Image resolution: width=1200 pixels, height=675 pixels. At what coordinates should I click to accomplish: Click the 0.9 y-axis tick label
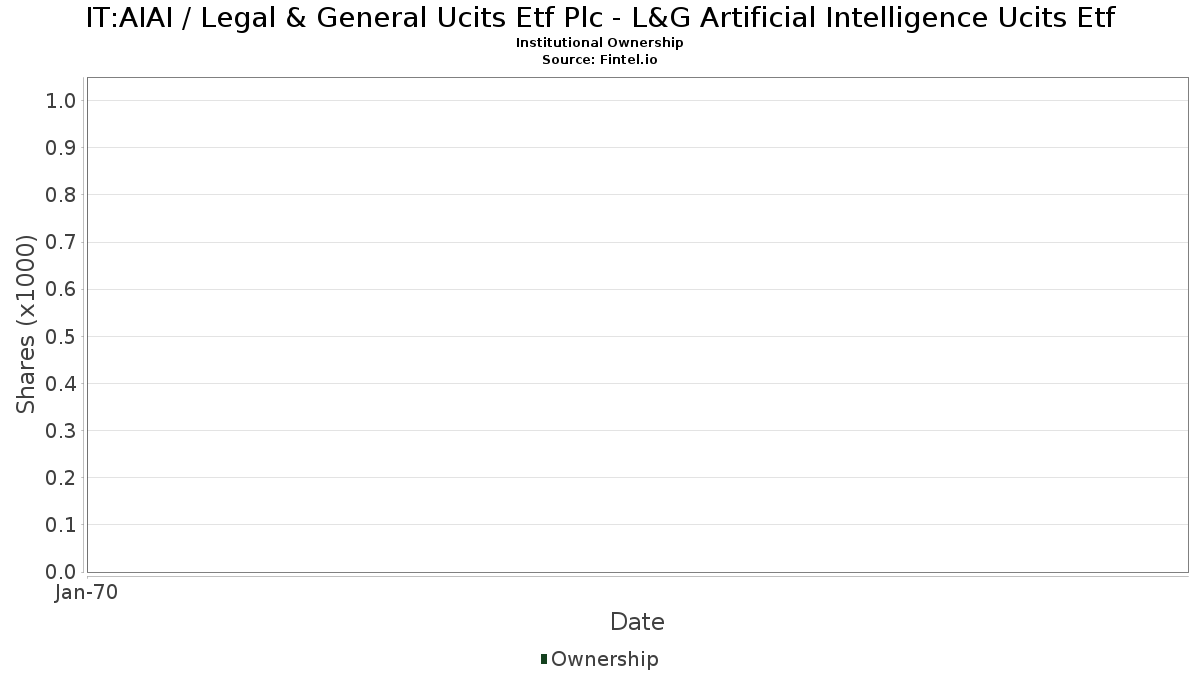pyautogui.click(x=61, y=147)
